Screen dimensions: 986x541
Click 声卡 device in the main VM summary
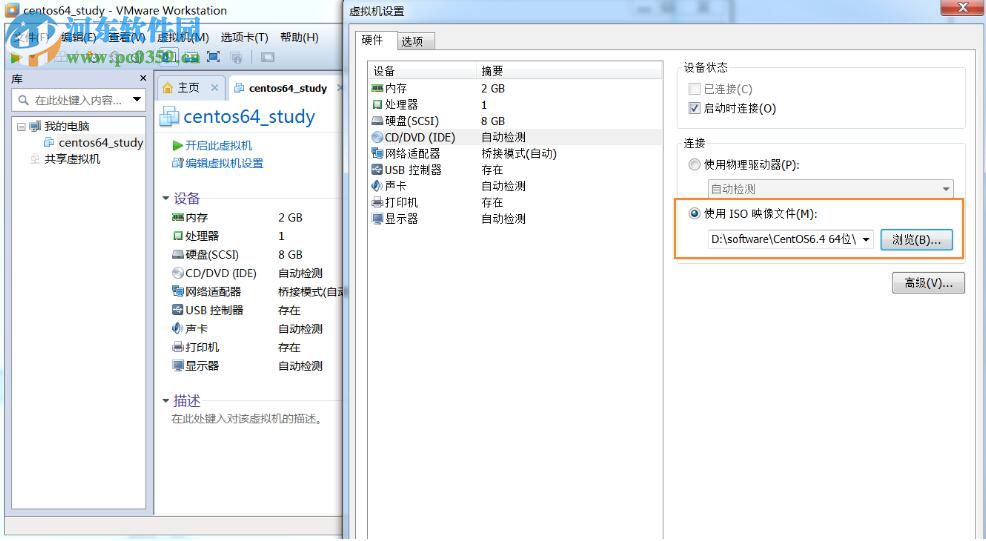190,329
